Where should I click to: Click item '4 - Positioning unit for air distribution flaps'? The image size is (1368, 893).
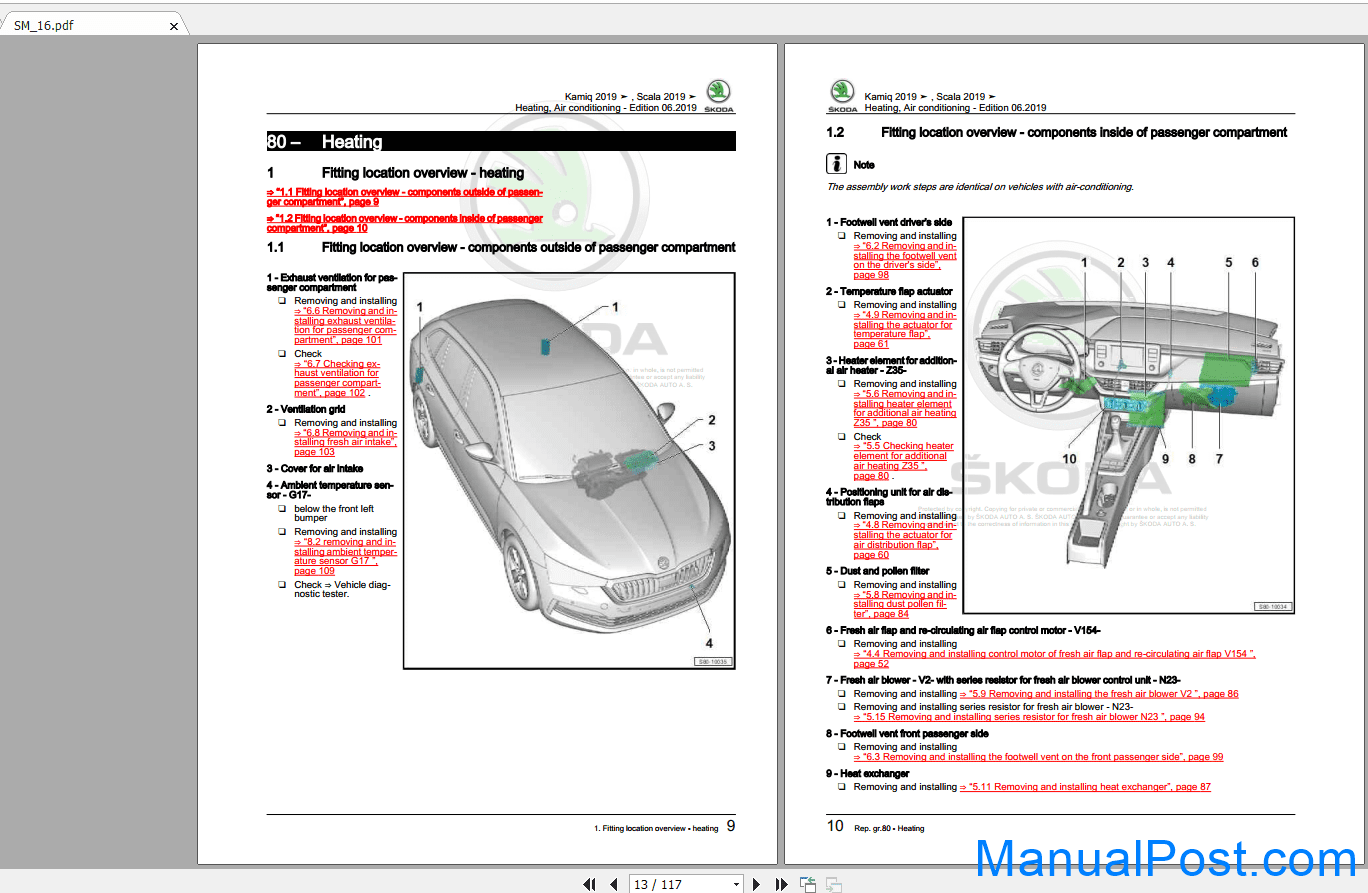(889, 497)
